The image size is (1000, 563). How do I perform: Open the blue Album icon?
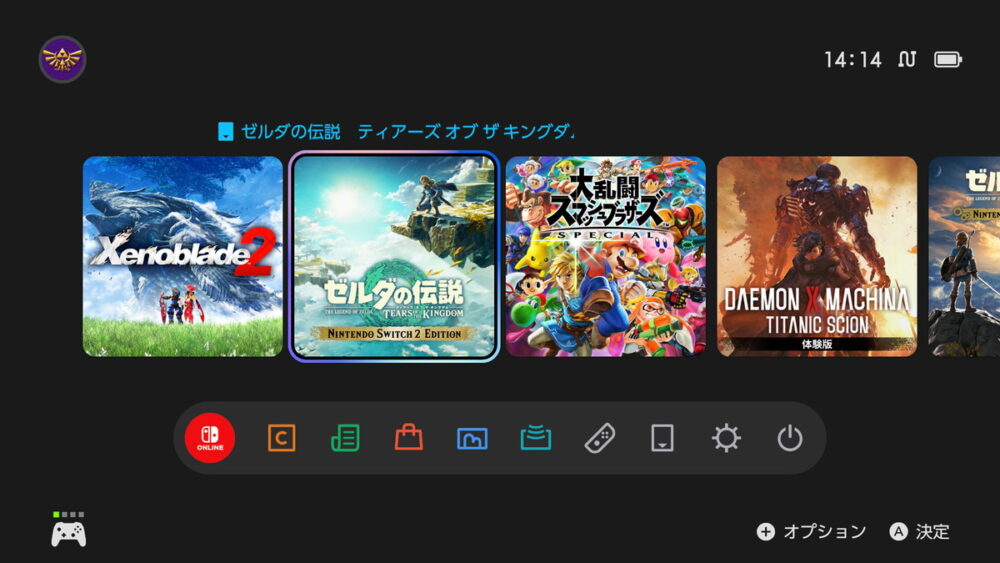[472, 438]
